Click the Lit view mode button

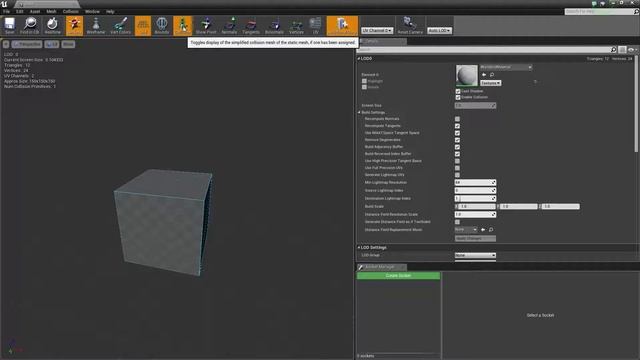click(x=52, y=44)
